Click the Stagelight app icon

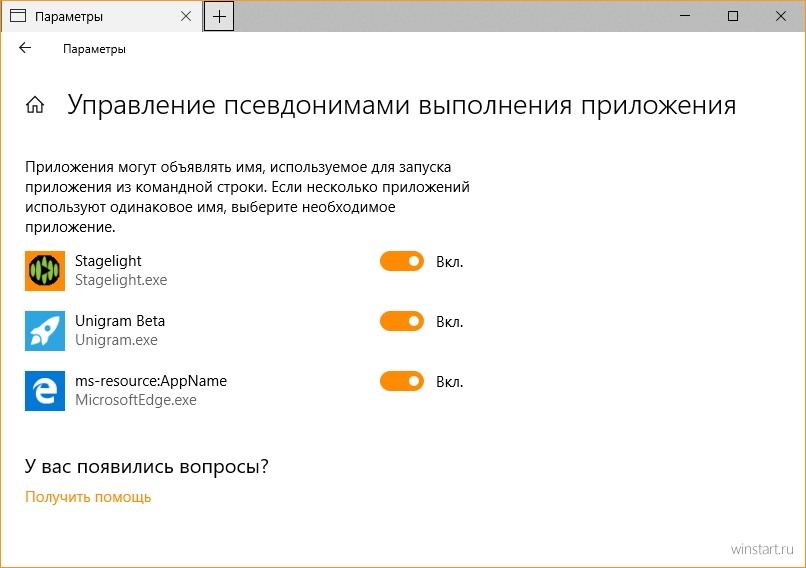click(x=45, y=271)
